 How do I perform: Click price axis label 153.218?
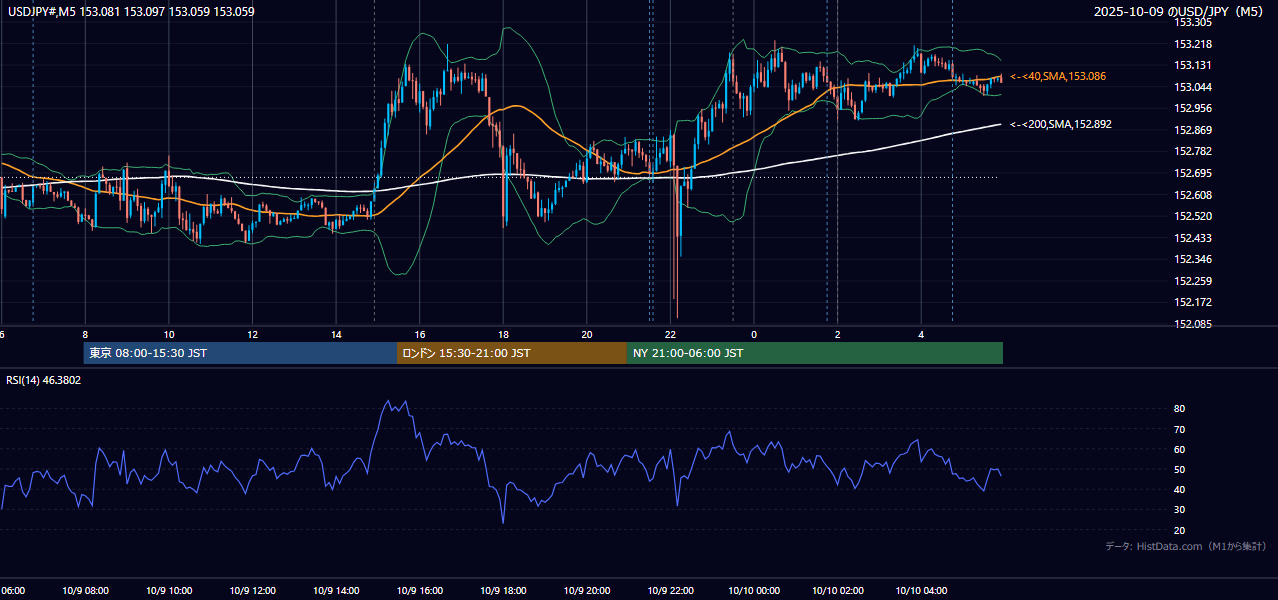click(1192, 44)
